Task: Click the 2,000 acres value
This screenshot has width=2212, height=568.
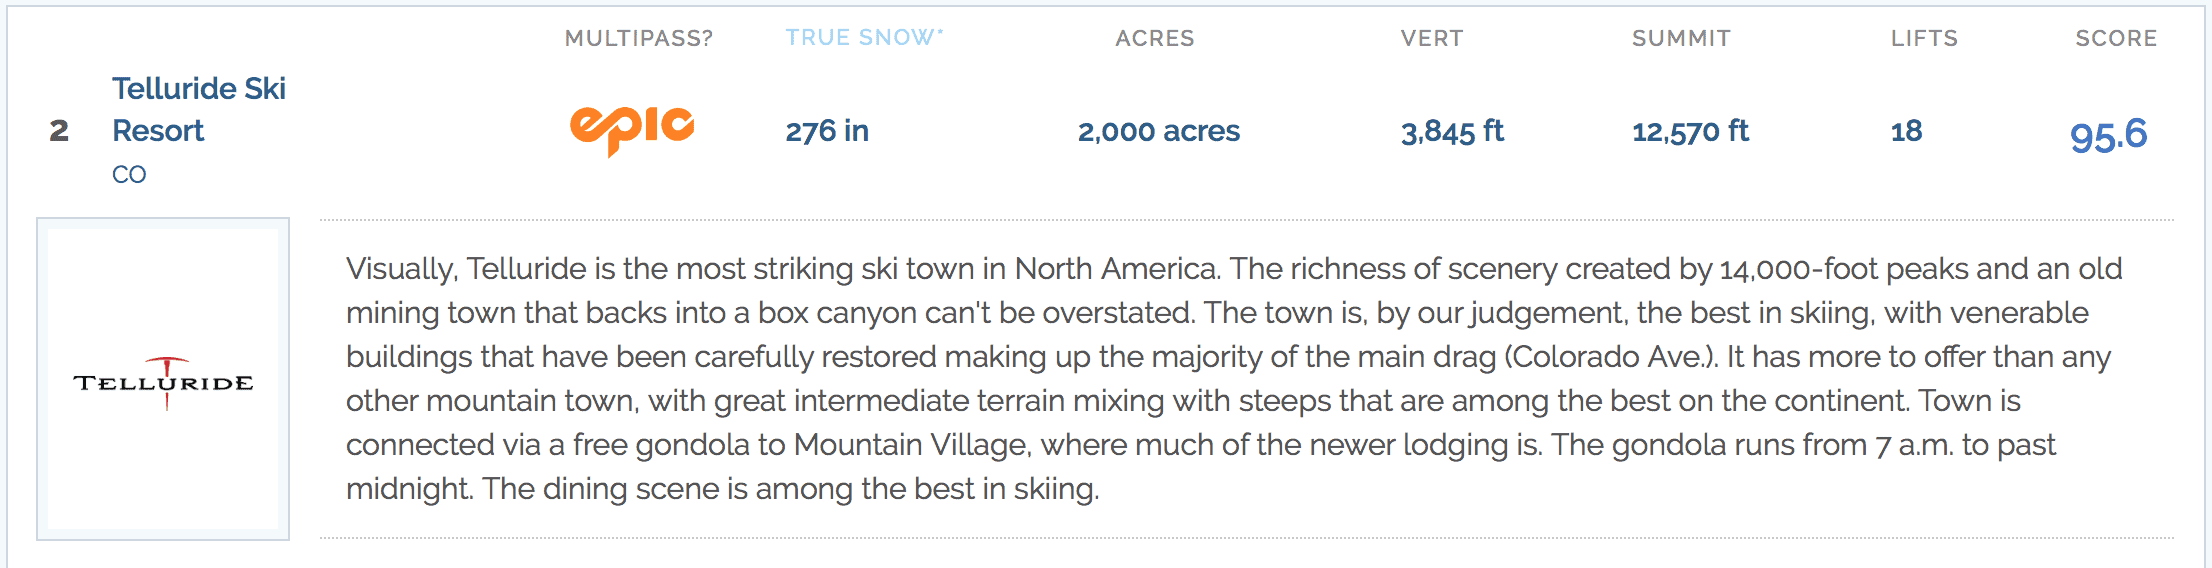Action: click(x=1159, y=131)
